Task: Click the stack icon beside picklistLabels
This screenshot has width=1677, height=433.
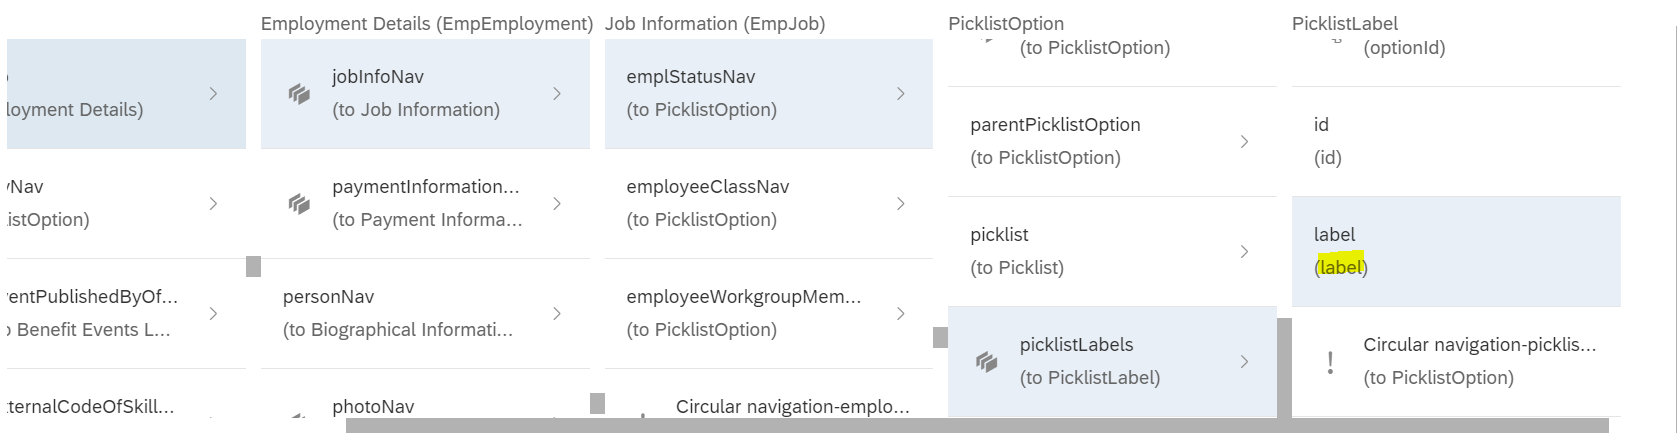Action: click(986, 362)
